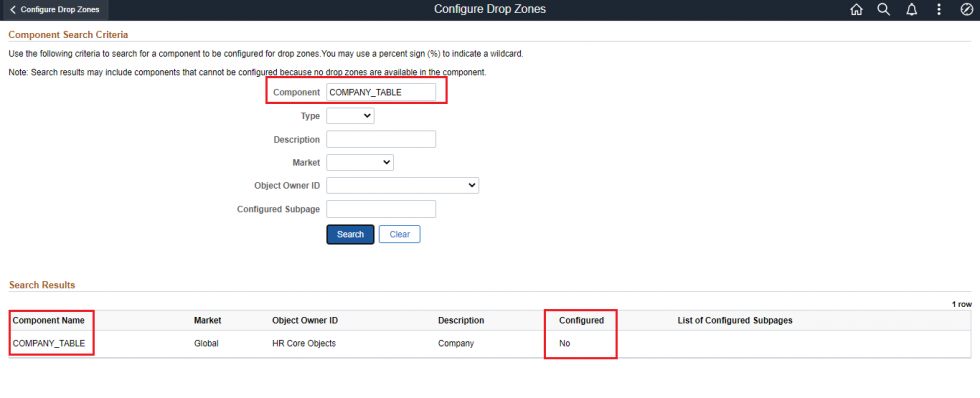This screenshot has width=980, height=398.
Task: Click into the Description input field
Action: coord(381,139)
